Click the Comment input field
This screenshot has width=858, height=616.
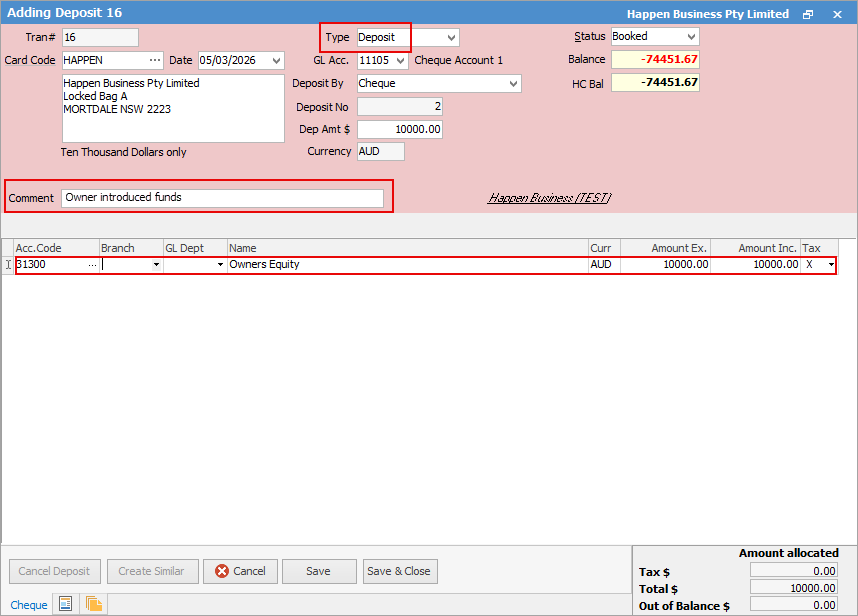222,197
